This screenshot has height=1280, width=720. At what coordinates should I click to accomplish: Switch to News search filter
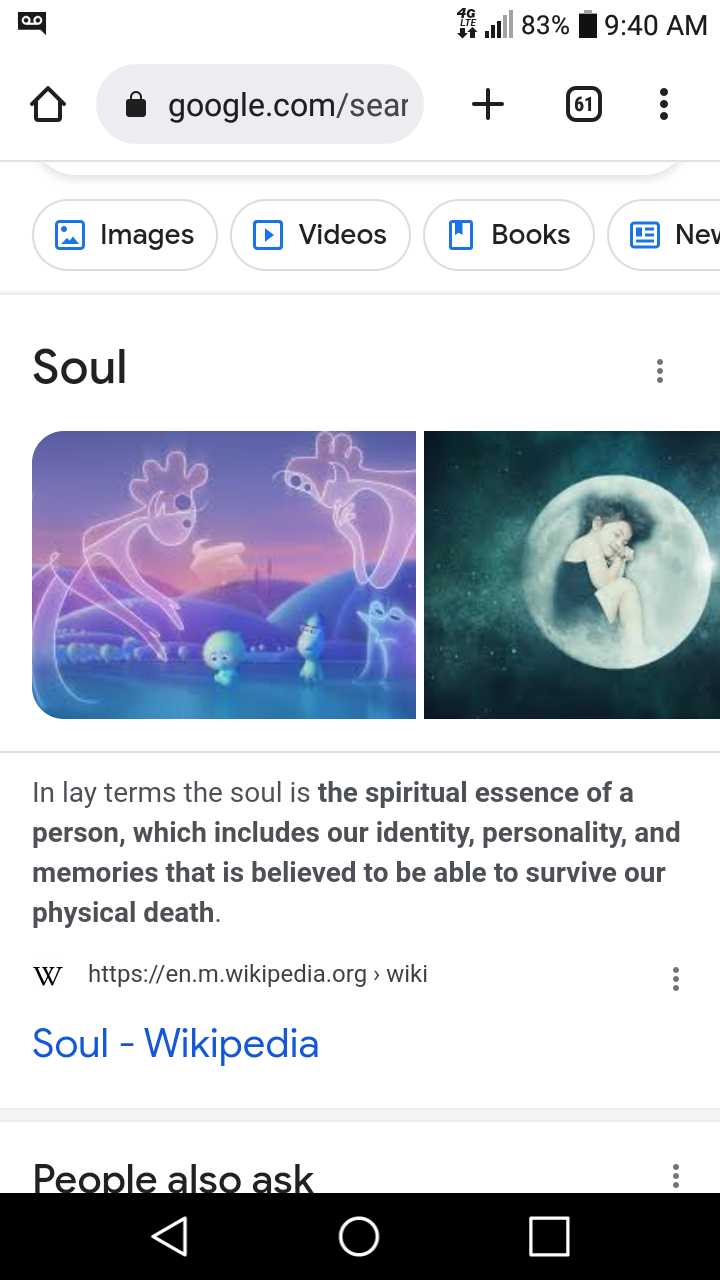[x=664, y=235]
